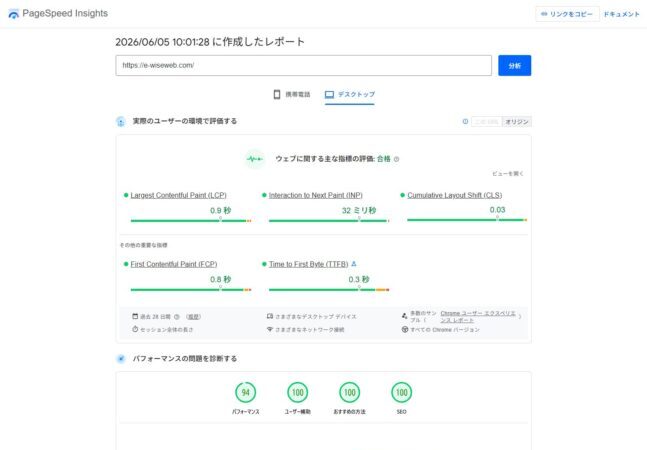Open the First Contentful Paint (FCP) link
The height and width of the screenshot is (450, 647).
coord(174,264)
